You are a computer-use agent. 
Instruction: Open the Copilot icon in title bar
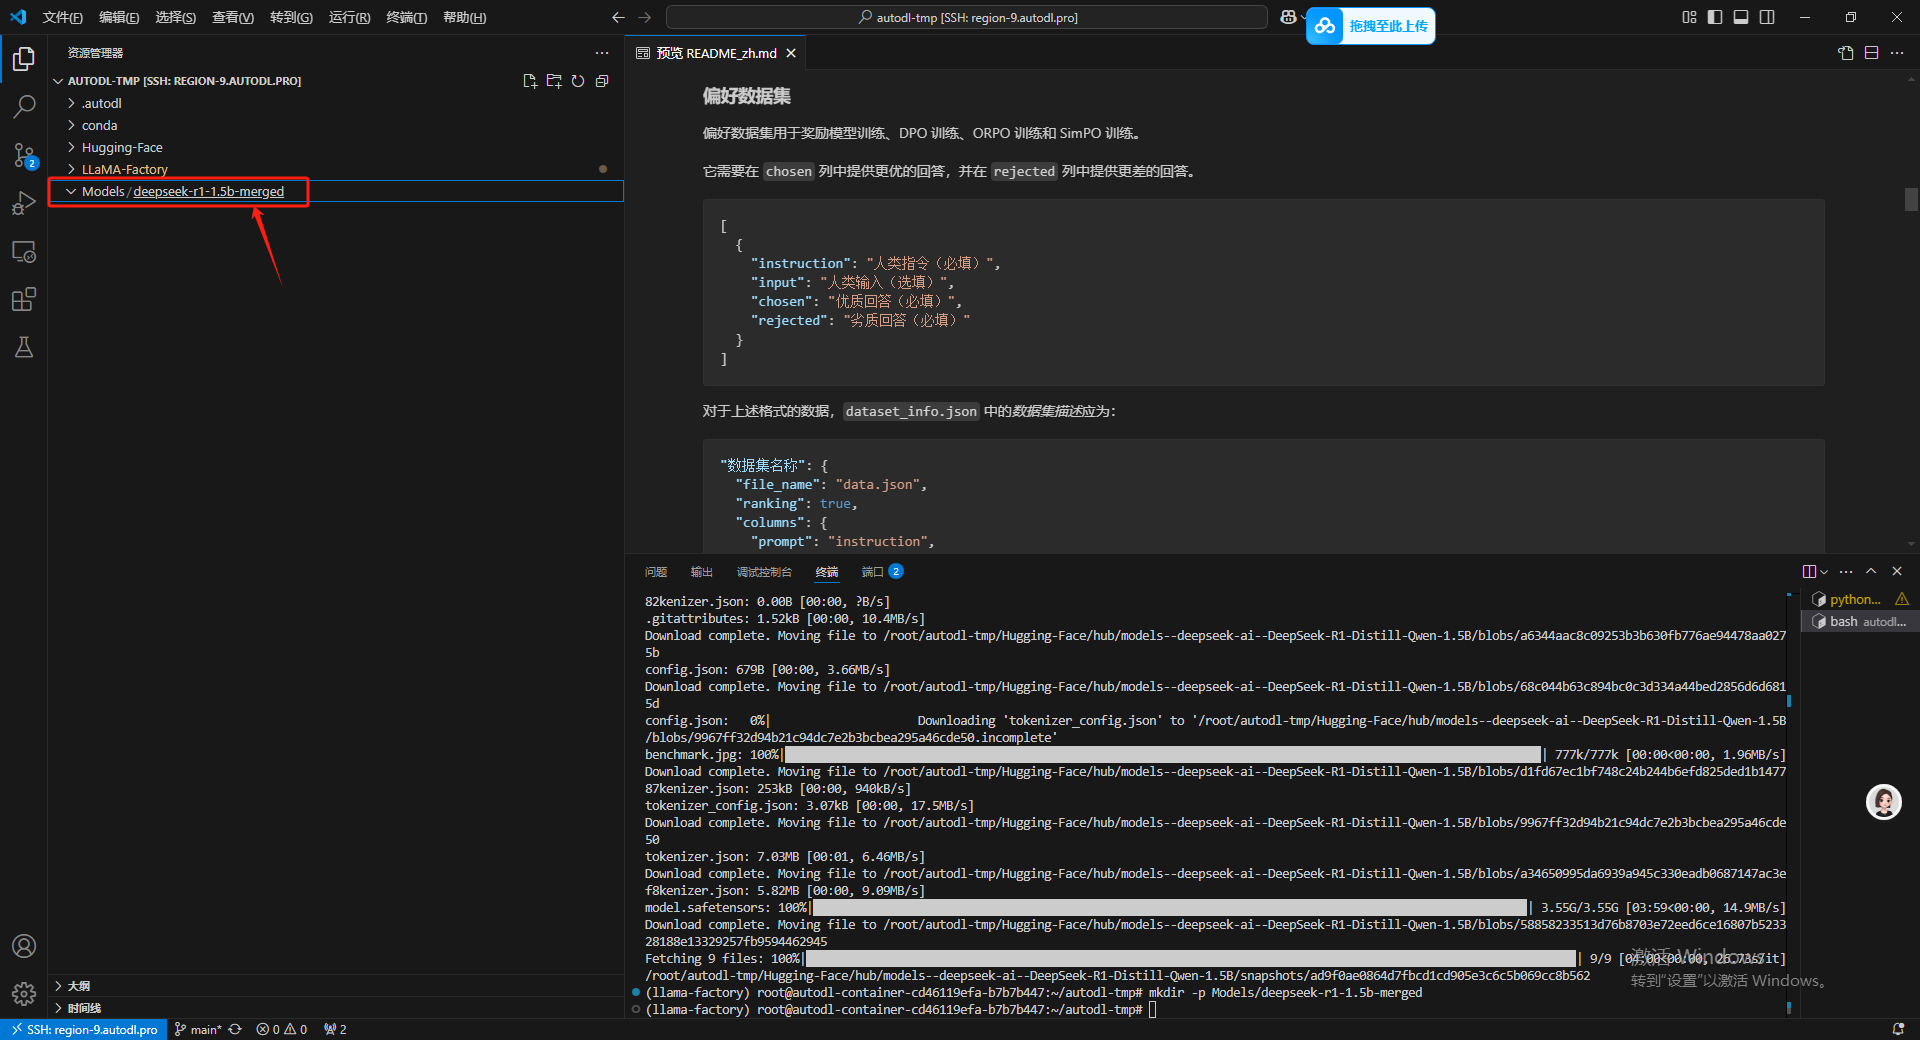[x=1288, y=17]
